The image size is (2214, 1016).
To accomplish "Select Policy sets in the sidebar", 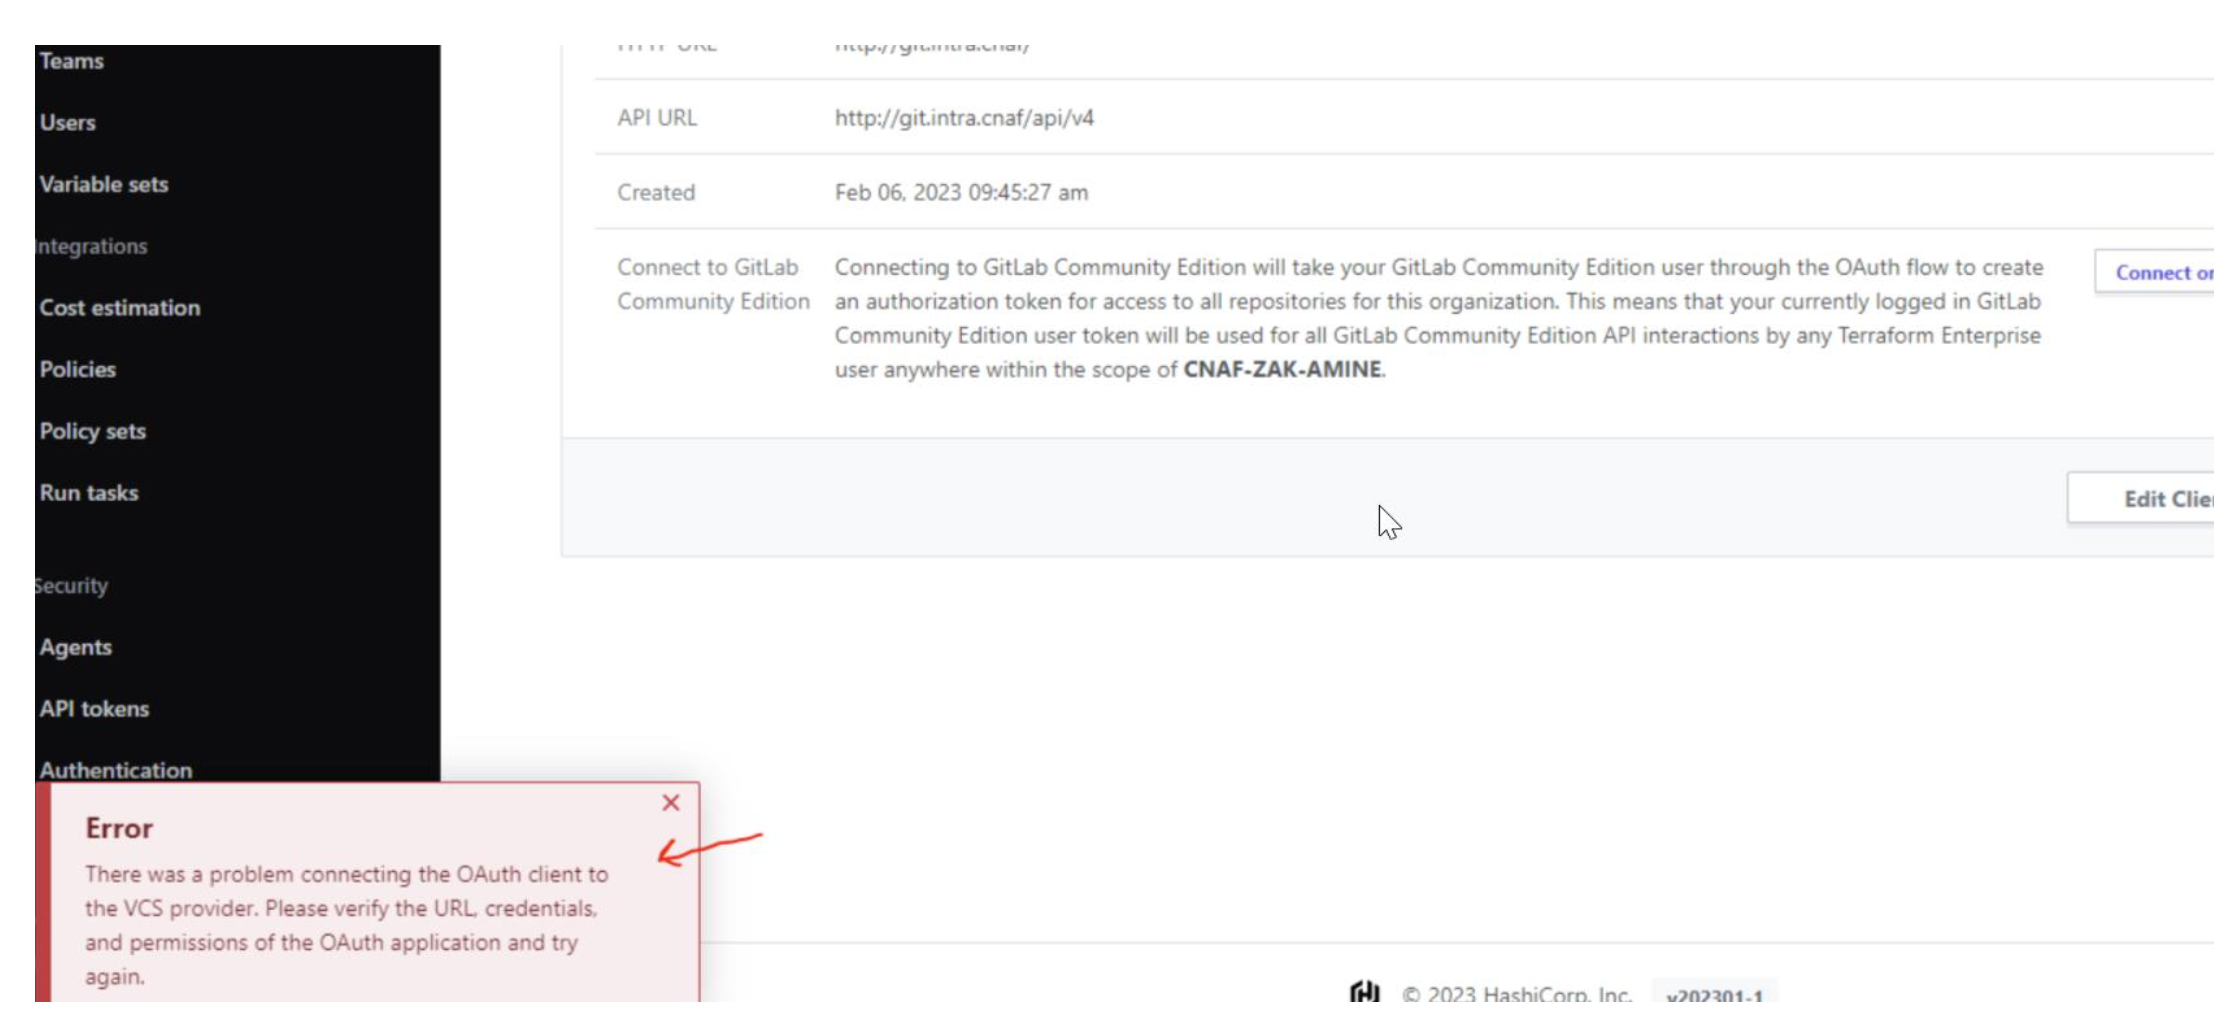I will tap(92, 431).
